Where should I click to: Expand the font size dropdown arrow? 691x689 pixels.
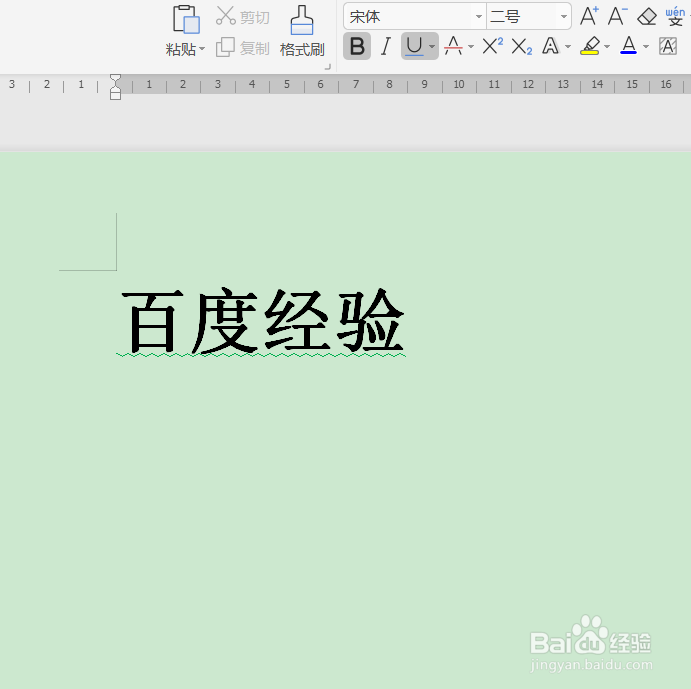[x=564, y=17]
